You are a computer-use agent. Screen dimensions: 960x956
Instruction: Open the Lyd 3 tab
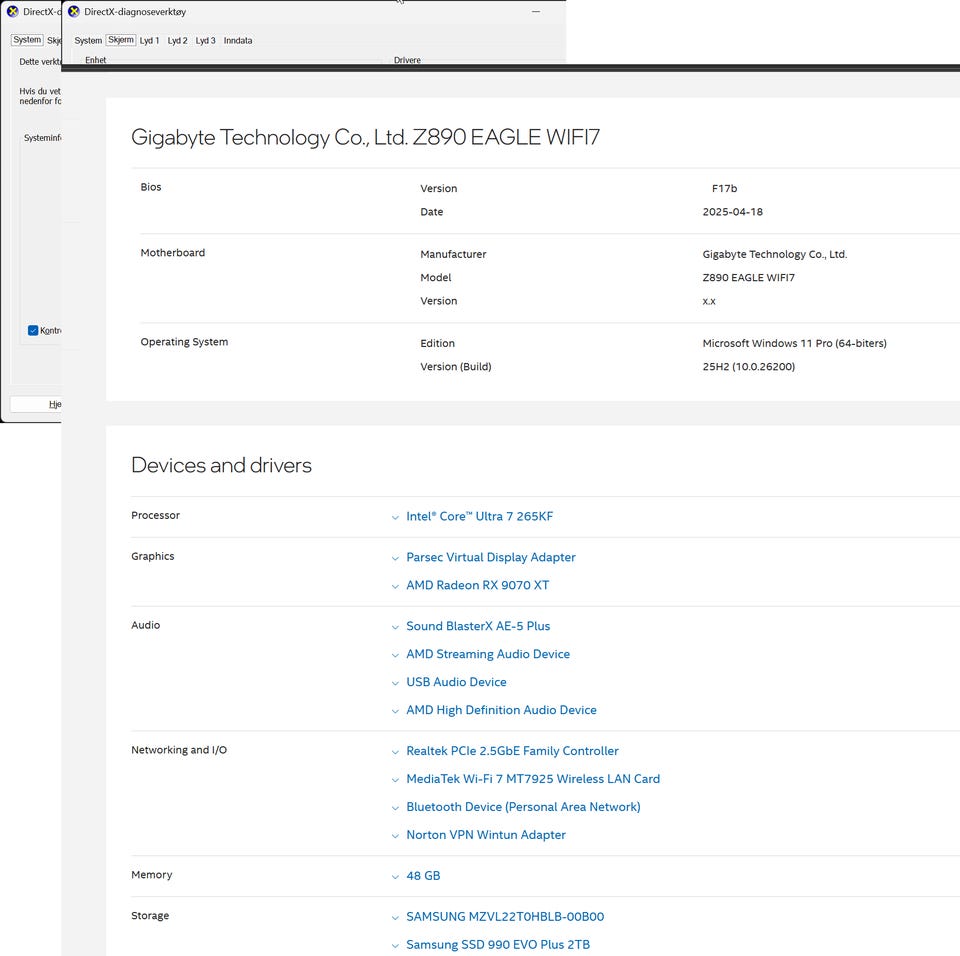pos(206,40)
